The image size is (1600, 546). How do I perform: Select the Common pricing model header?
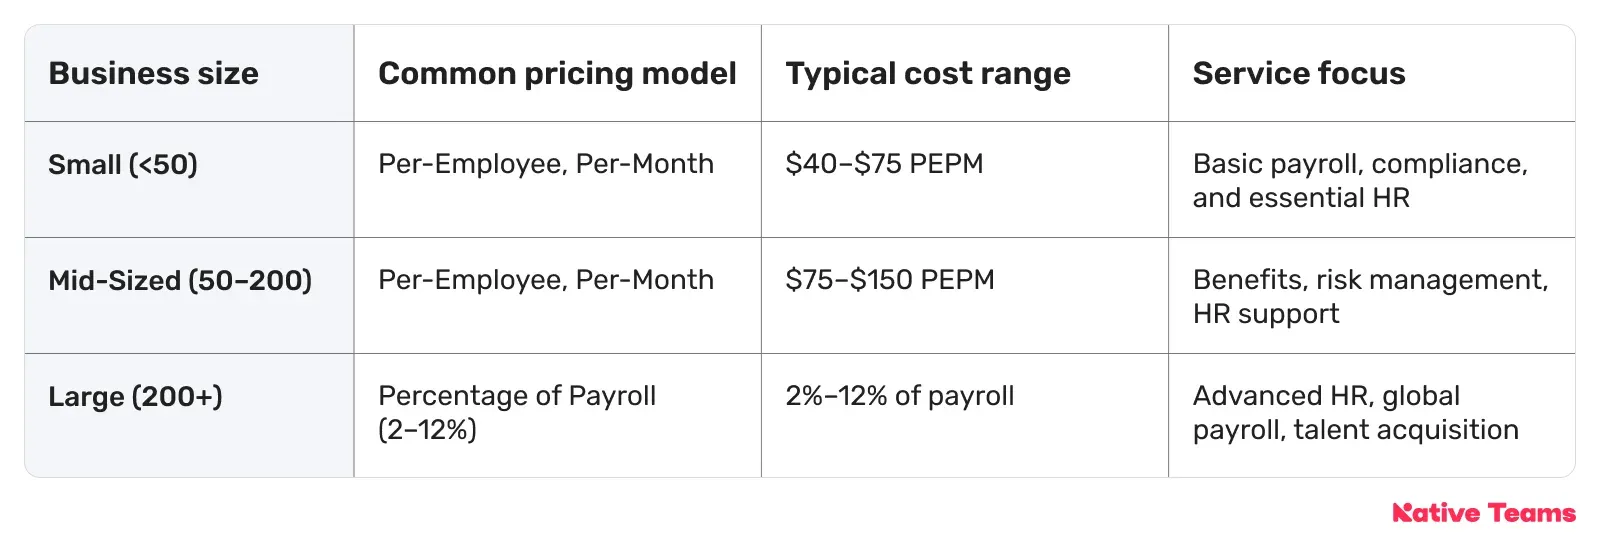click(x=557, y=73)
